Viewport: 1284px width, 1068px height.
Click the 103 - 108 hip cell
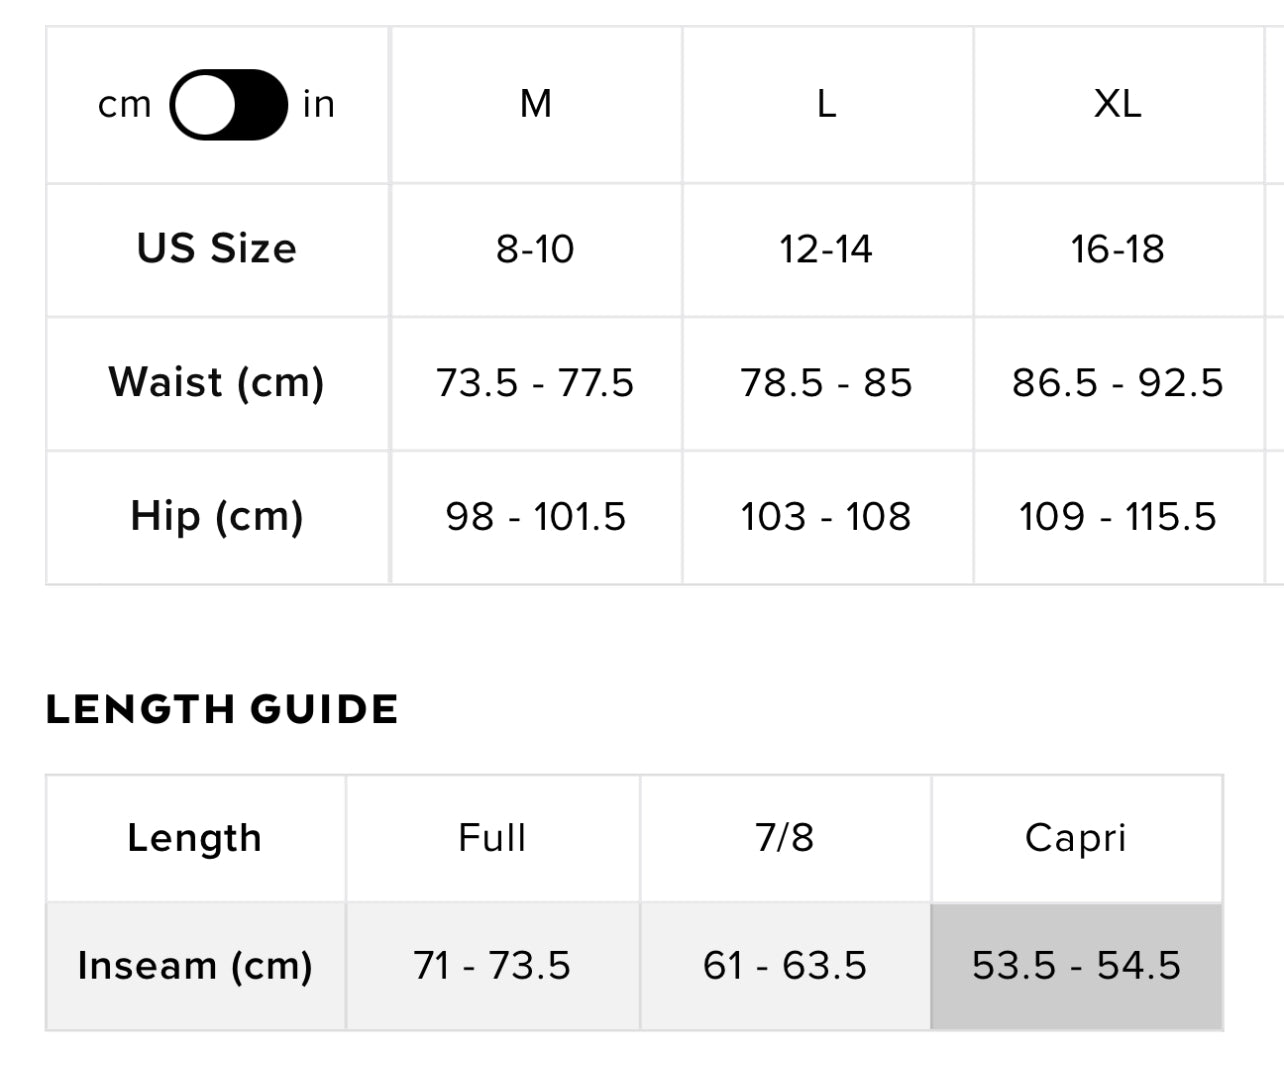pyautogui.click(x=826, y=517)
